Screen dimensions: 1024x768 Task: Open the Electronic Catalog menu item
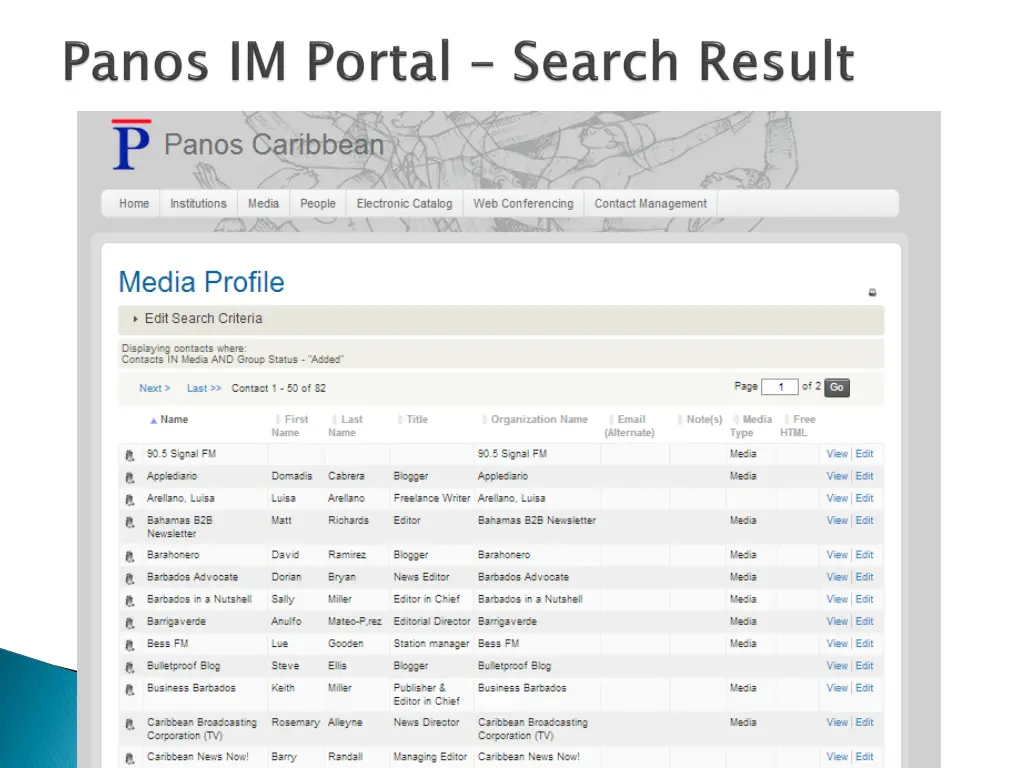coord(404,204)
